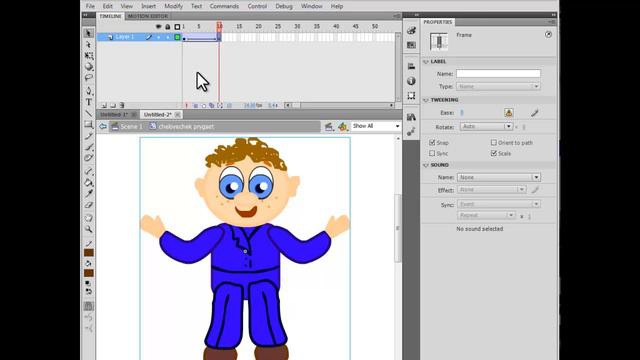This screenshot has width=640, height=360.
Task: Open the sound Effect dropdown
Action: pos(491,190)
